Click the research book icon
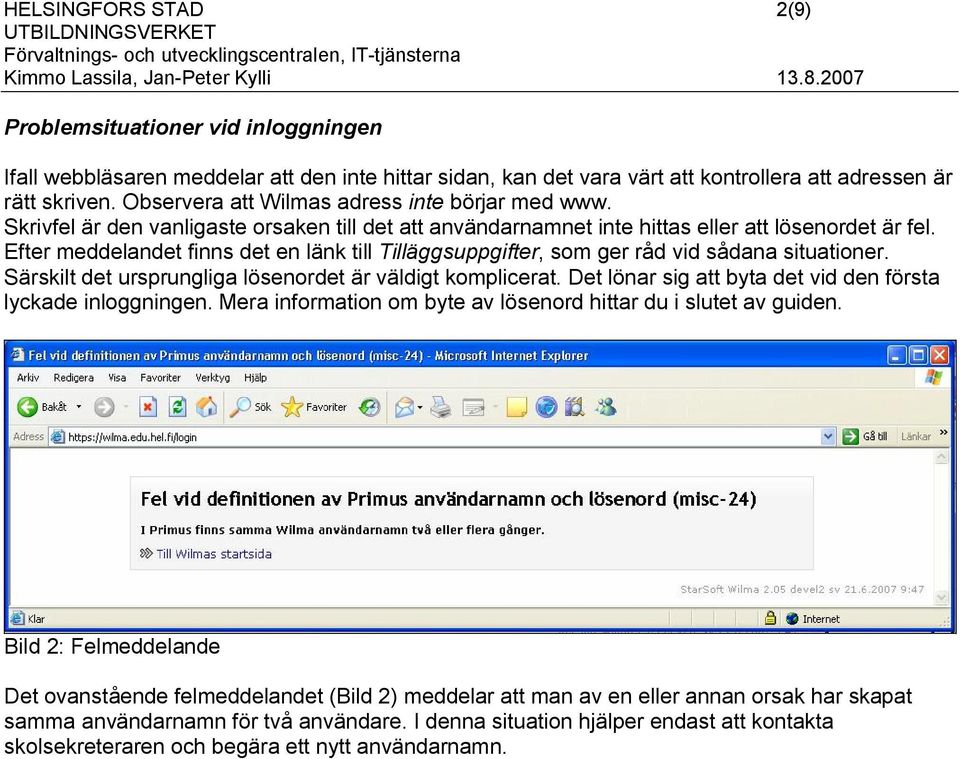The image size is (960, 759). (x=575, y=407)
